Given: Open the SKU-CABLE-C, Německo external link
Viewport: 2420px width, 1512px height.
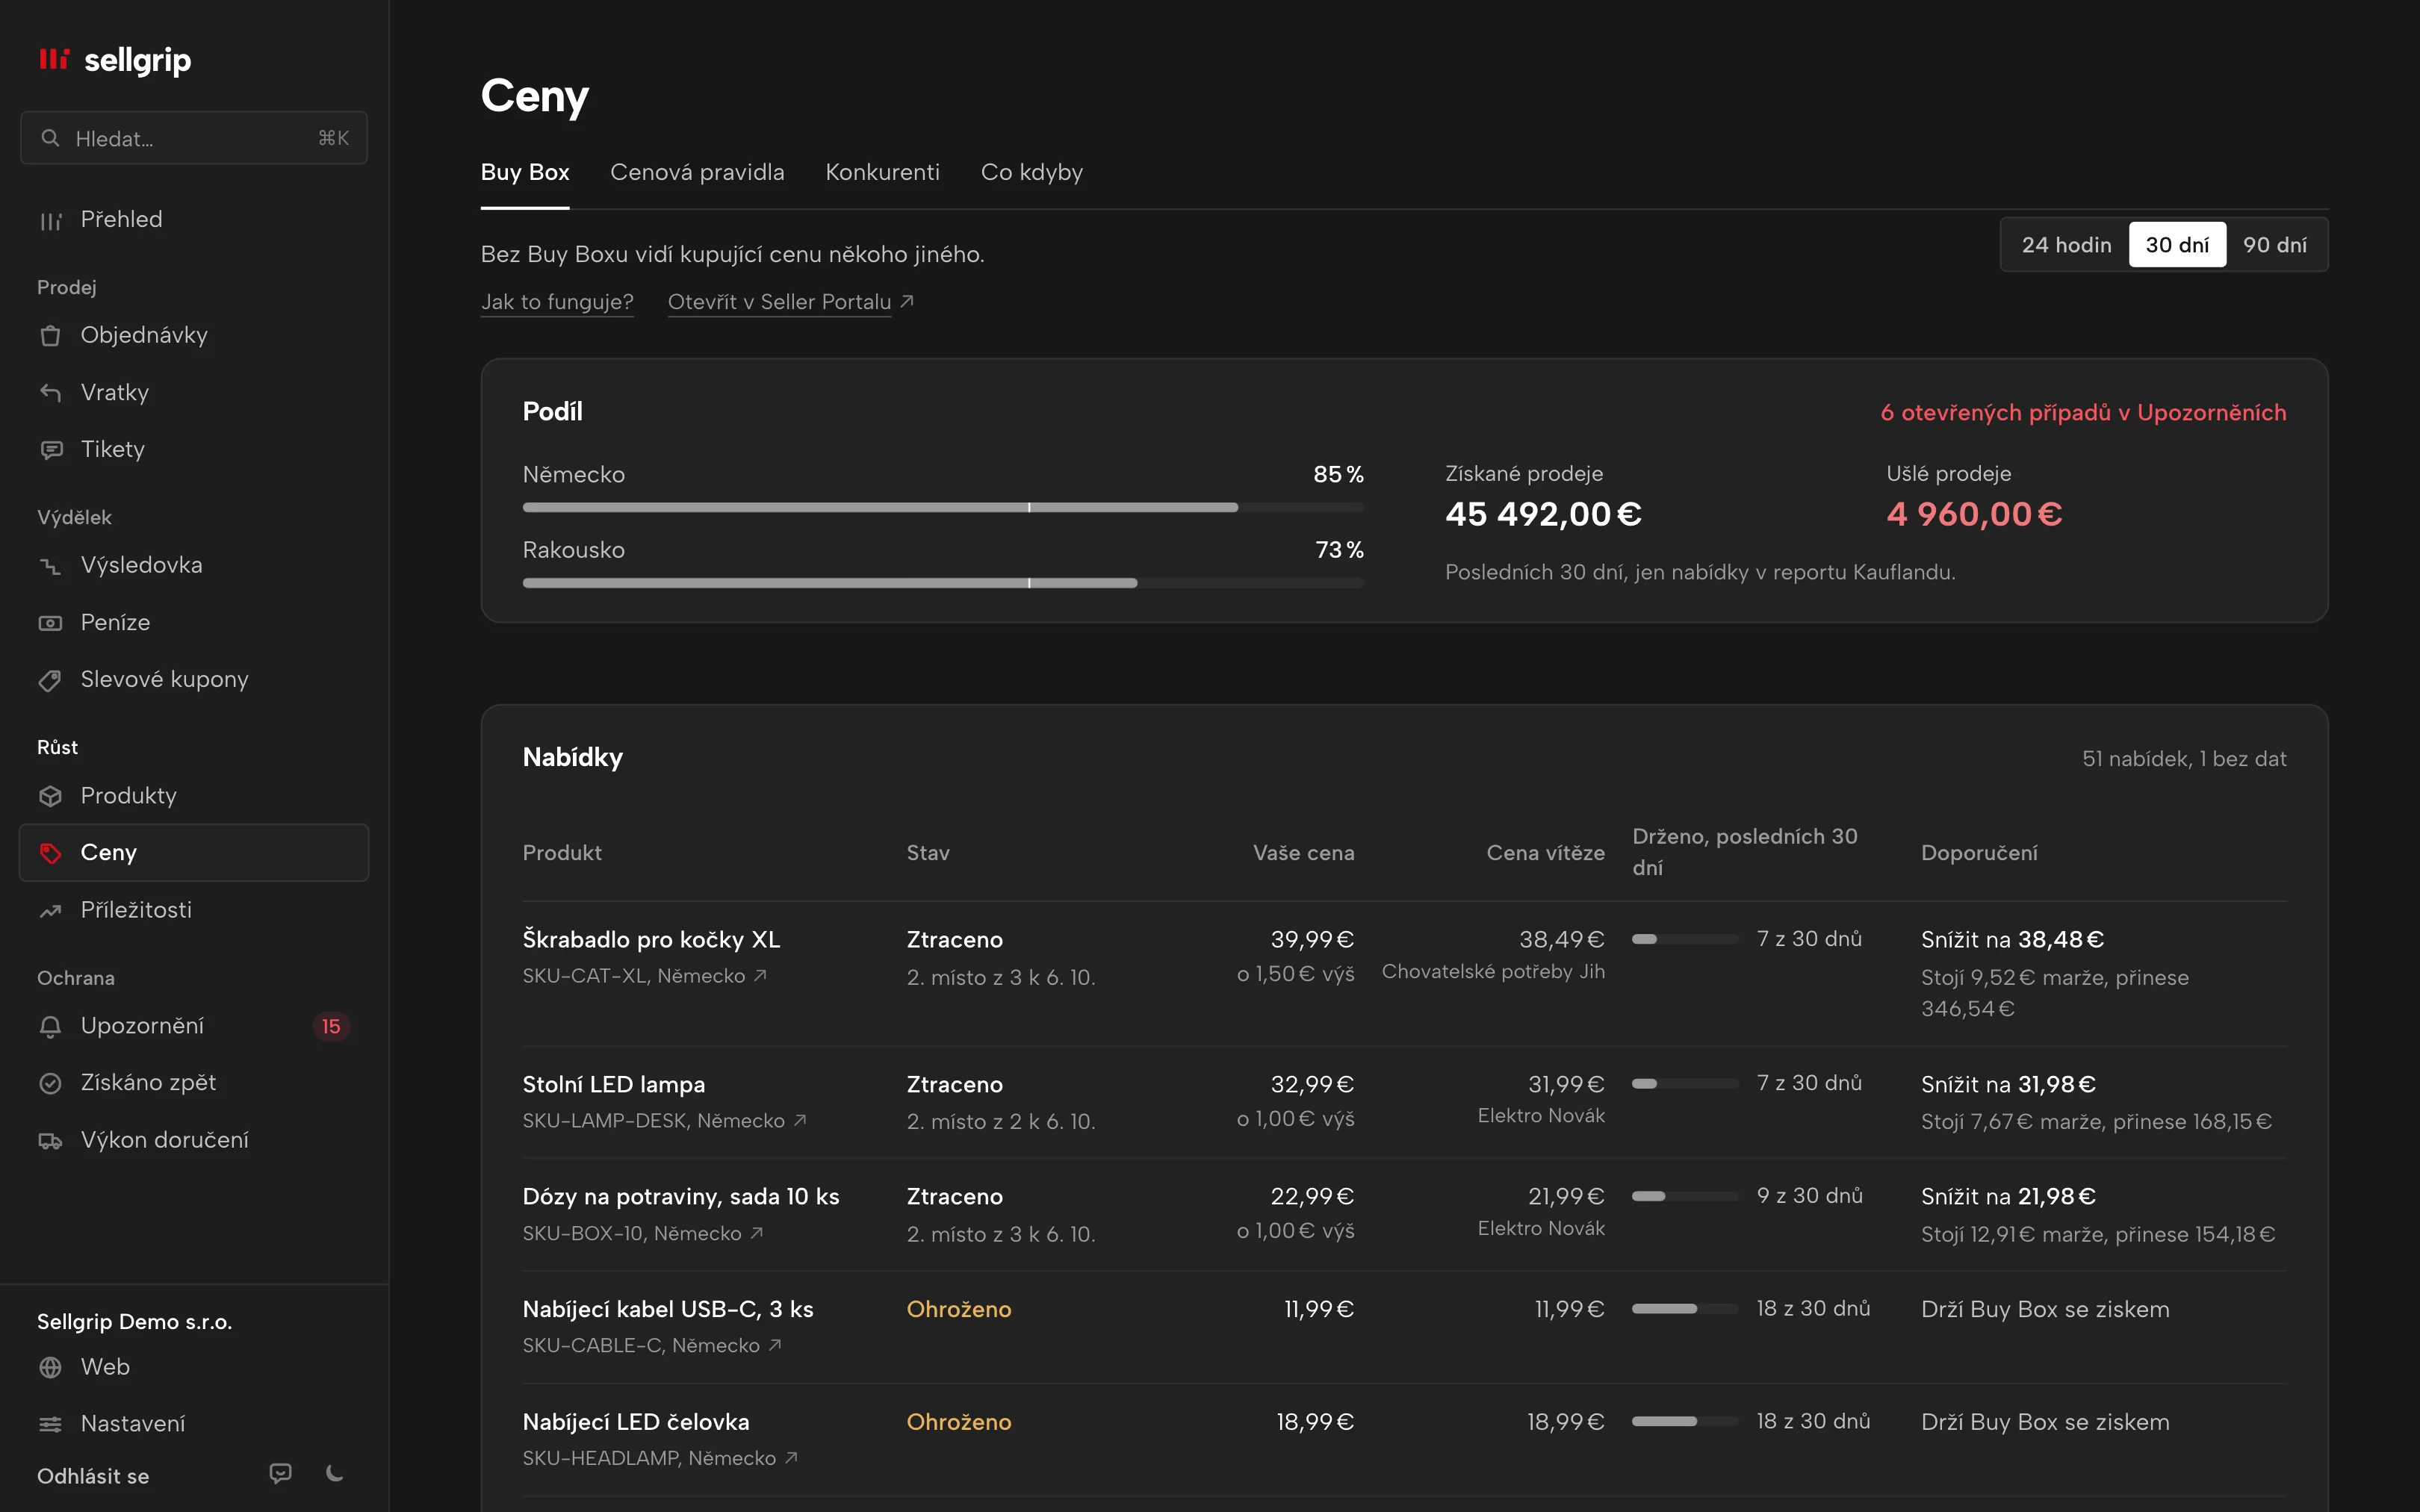Looking at the screenshot, I should click(652, 1346).
